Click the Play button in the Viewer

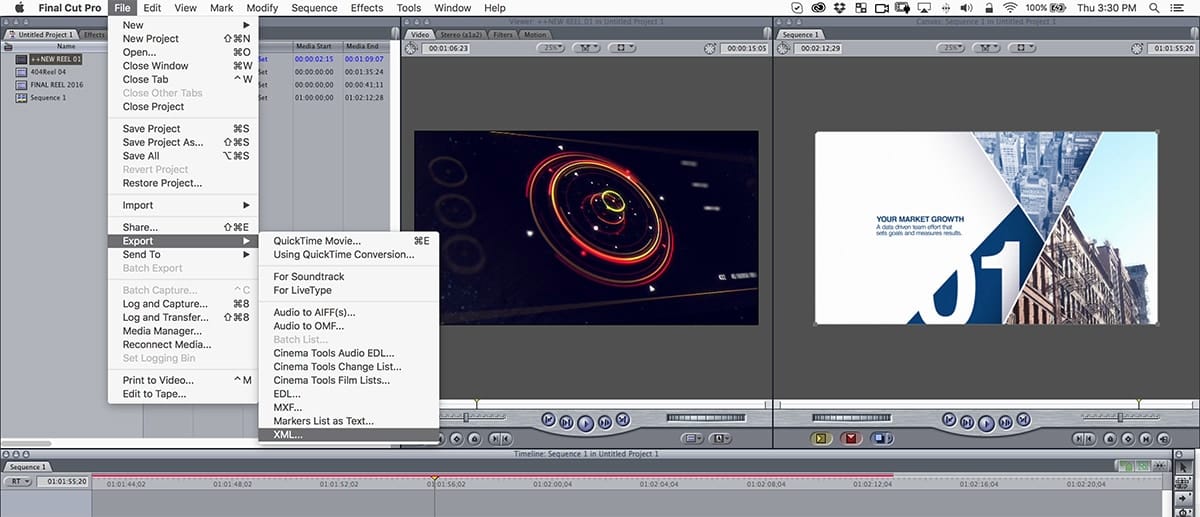pyautogui.click(x=586, y=421)
